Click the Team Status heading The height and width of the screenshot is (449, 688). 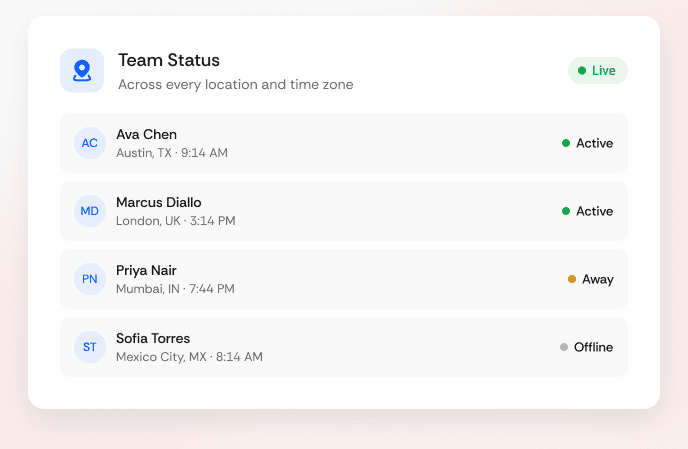pos(169,60)
